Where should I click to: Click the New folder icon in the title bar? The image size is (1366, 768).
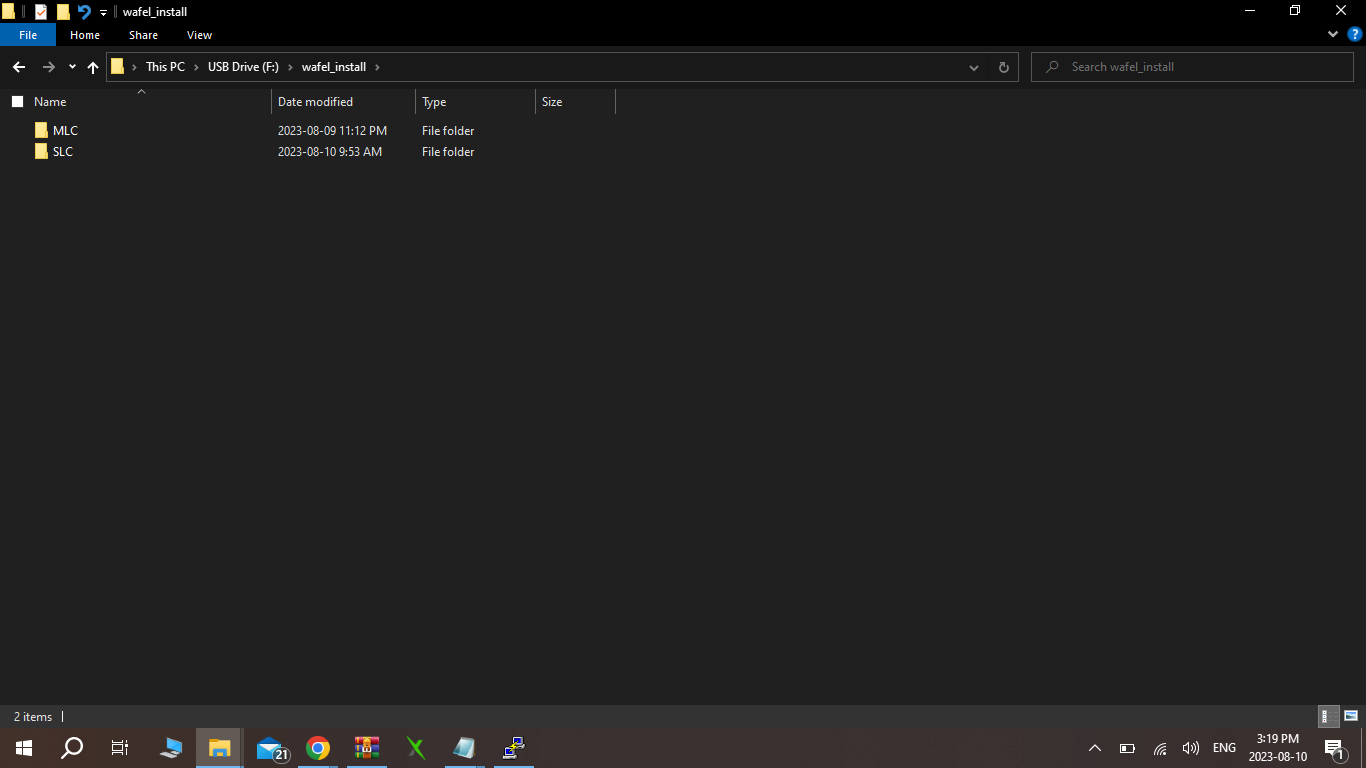tap(63, 12)
